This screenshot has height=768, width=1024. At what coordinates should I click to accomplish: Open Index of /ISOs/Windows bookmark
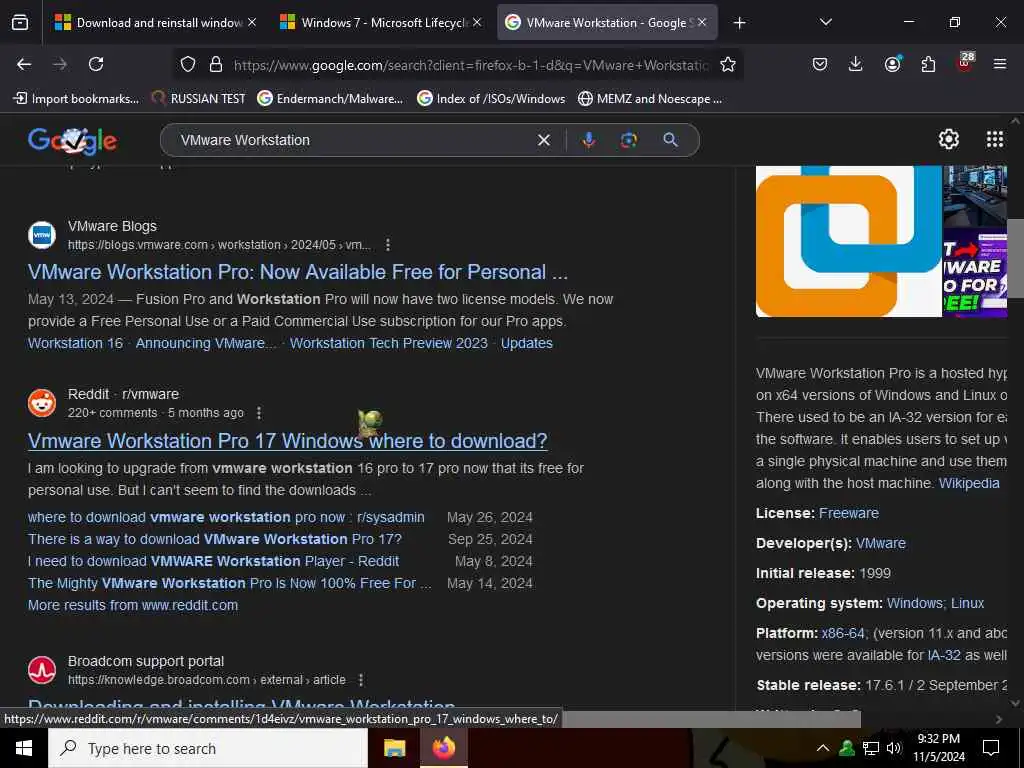tap(490, 99)
